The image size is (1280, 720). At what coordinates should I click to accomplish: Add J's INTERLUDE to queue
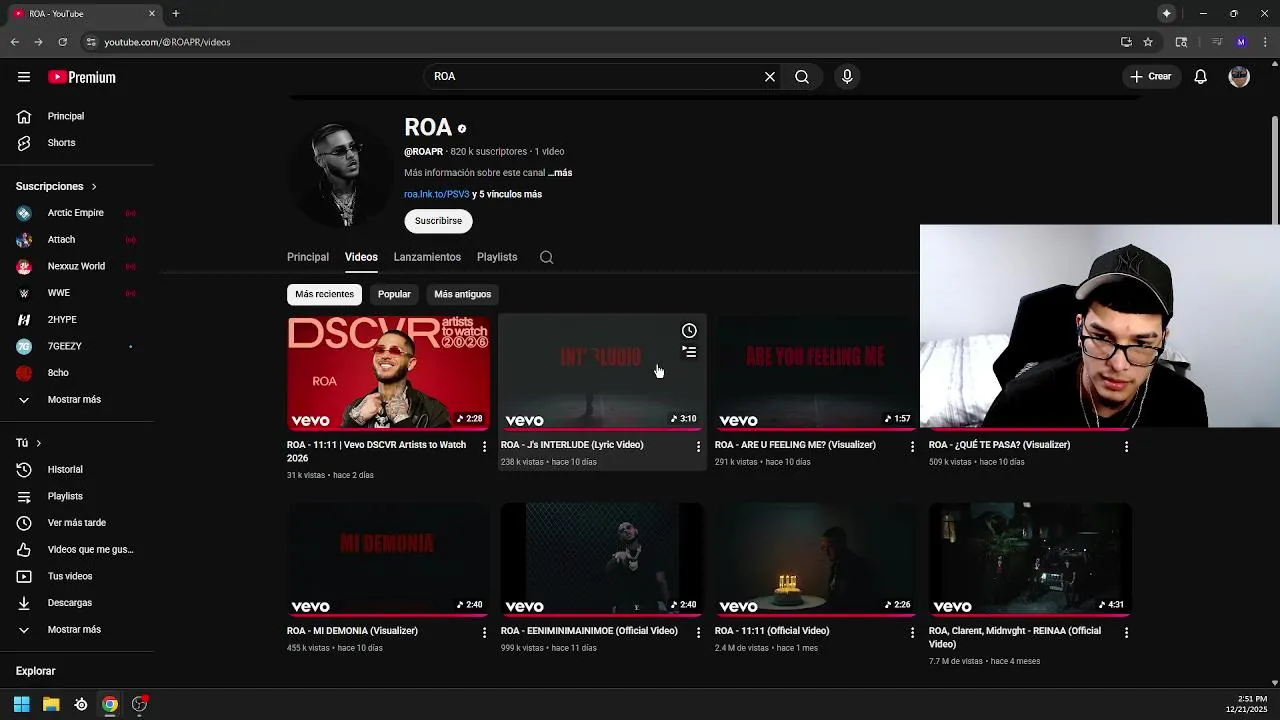coord(689,352)
